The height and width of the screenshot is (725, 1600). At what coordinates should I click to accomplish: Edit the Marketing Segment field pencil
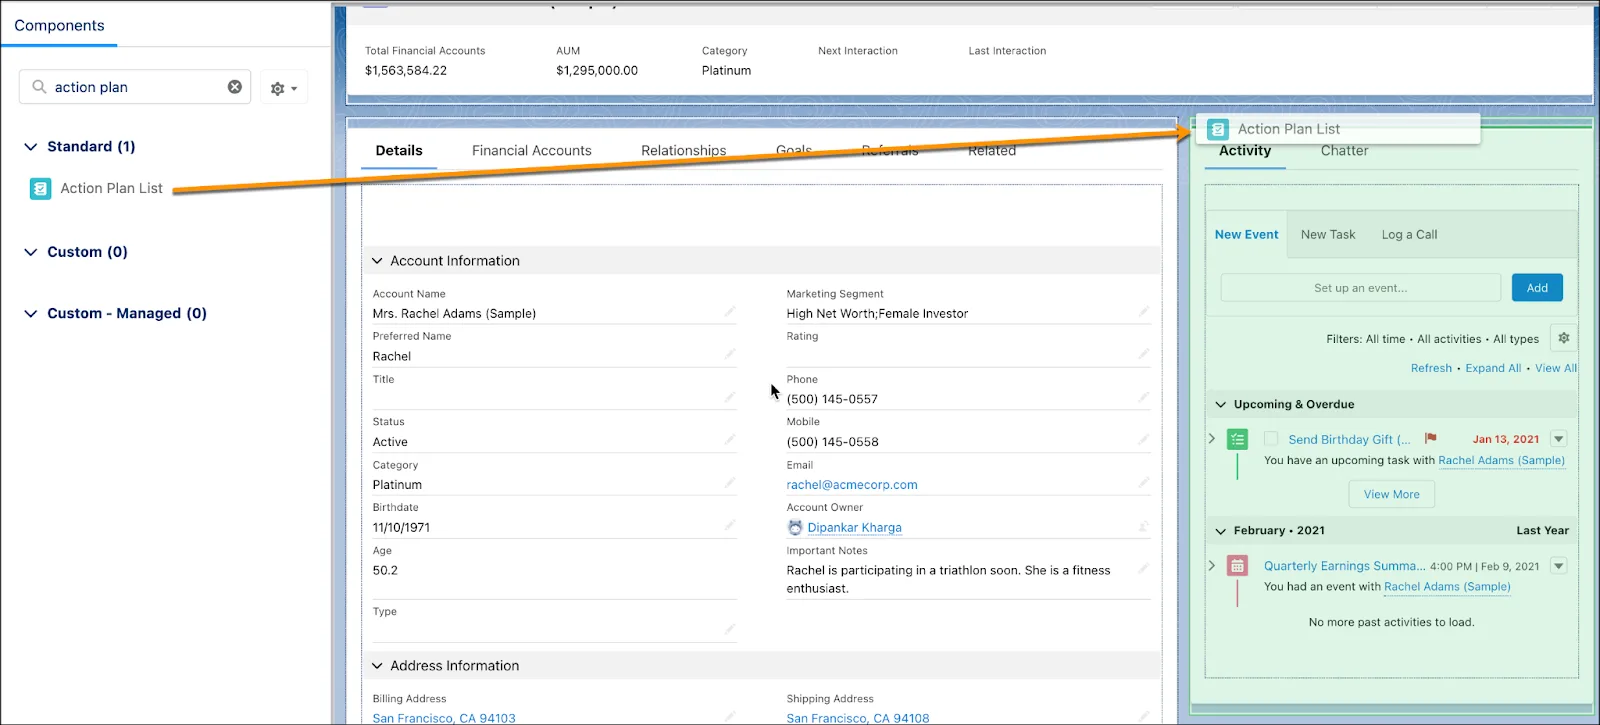1144,312
